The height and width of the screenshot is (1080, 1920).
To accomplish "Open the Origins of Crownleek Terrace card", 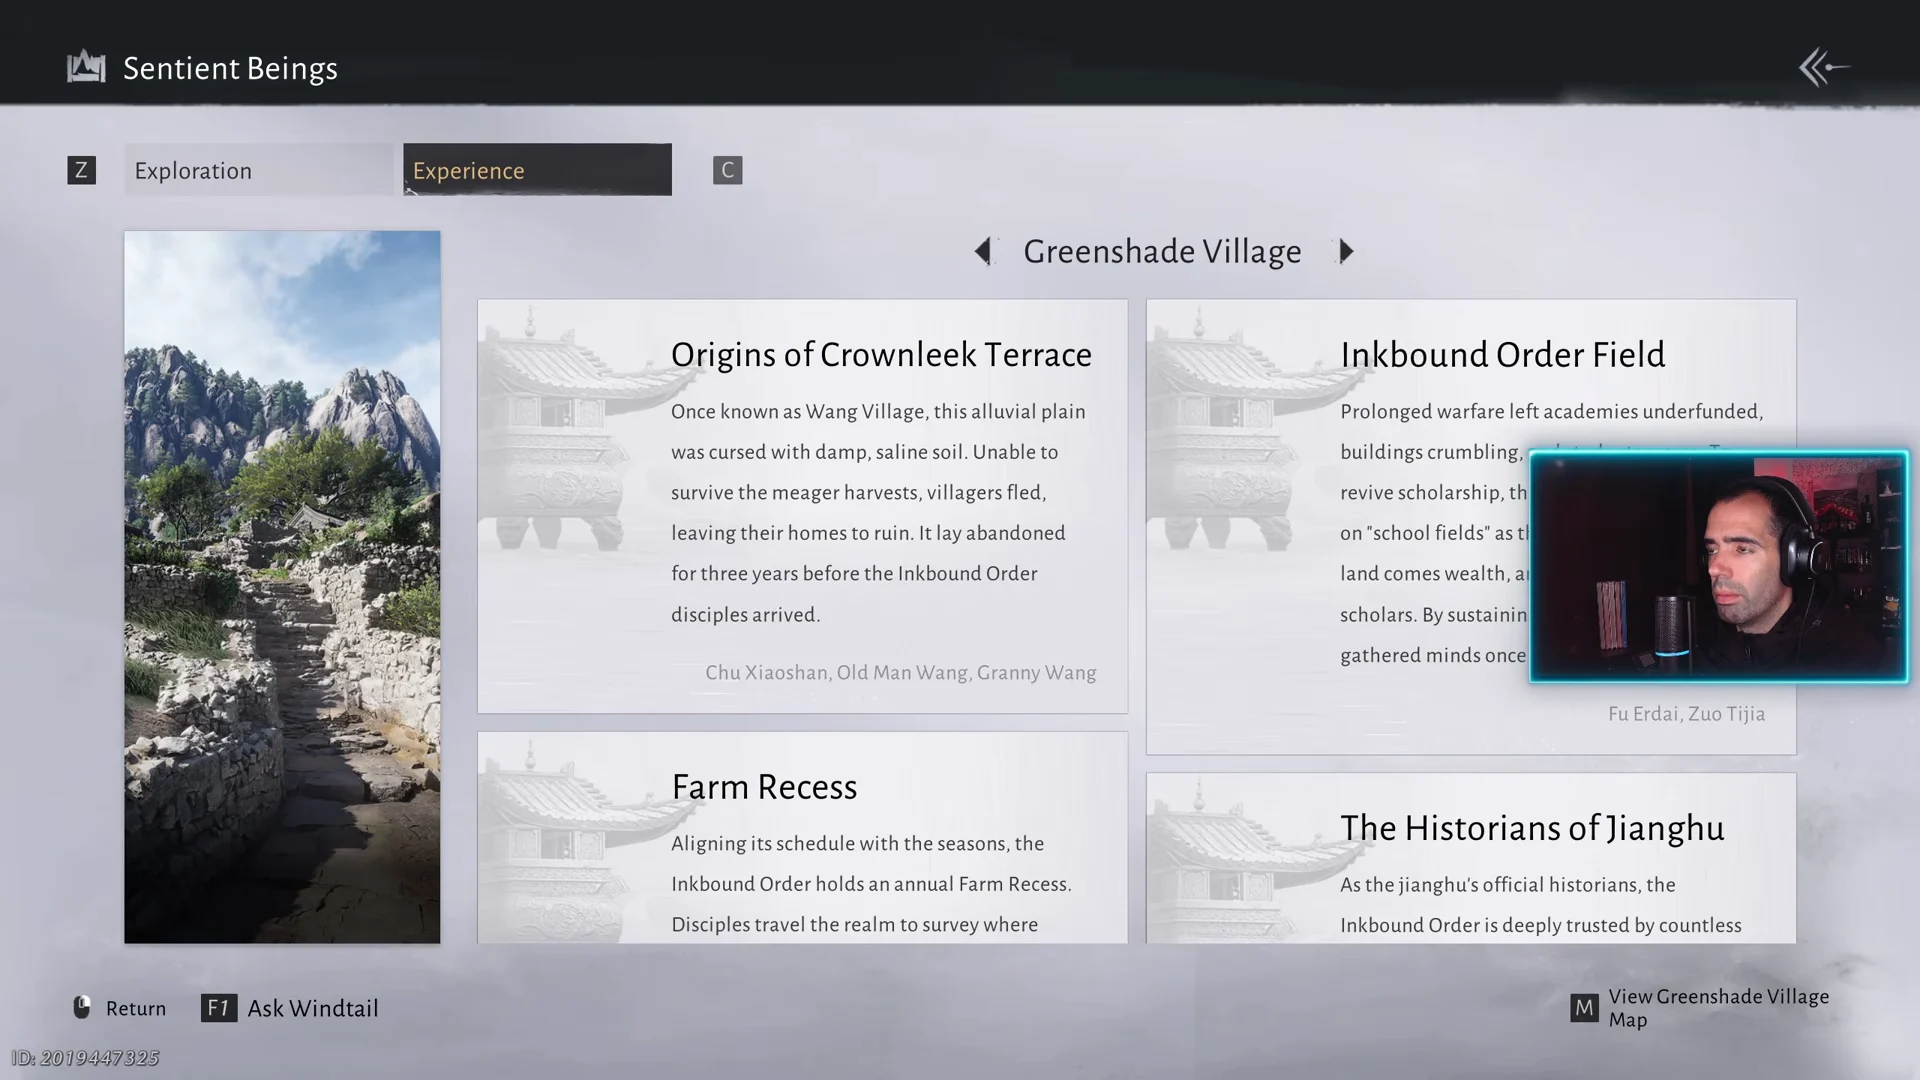I will [802, 506].
